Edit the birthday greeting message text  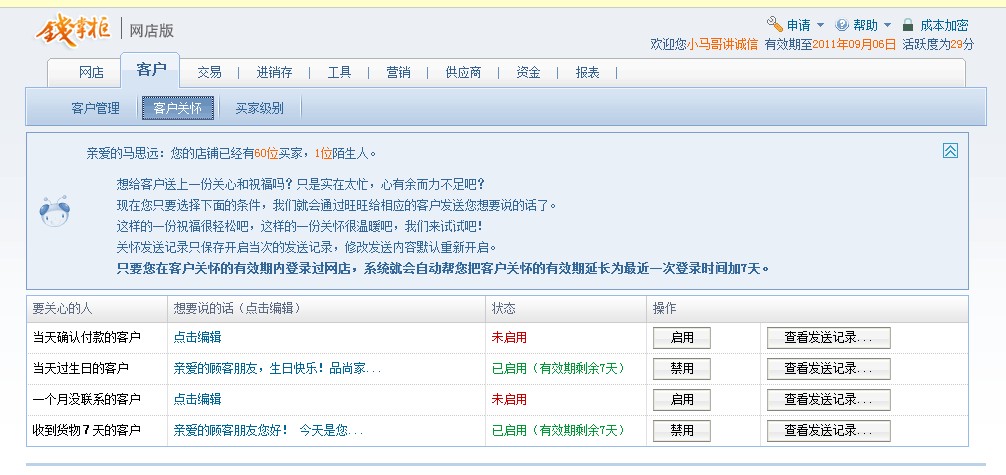[277, 368]
